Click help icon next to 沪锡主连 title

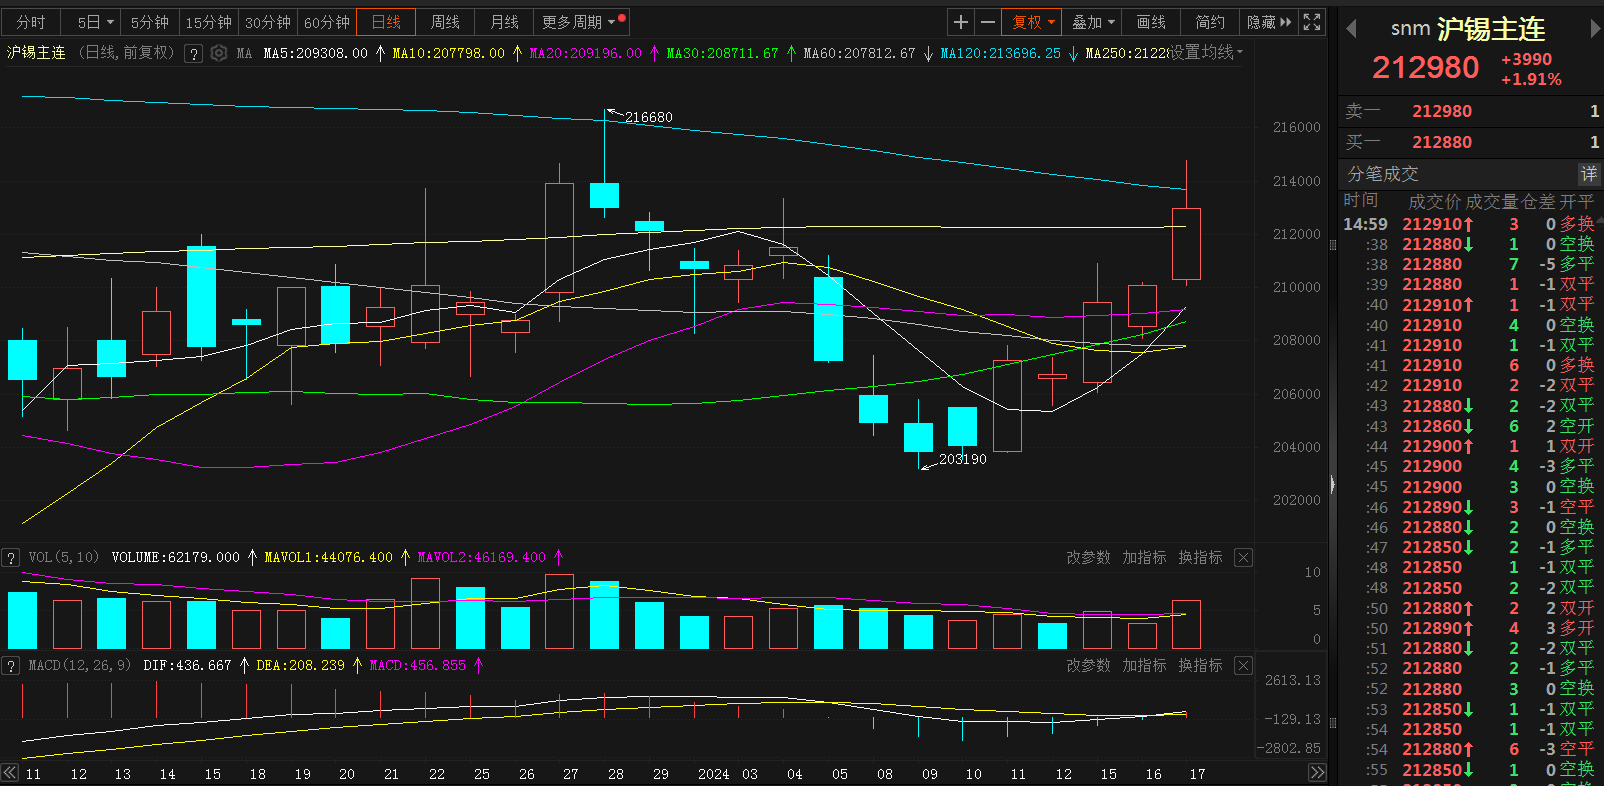click(194, 53)
